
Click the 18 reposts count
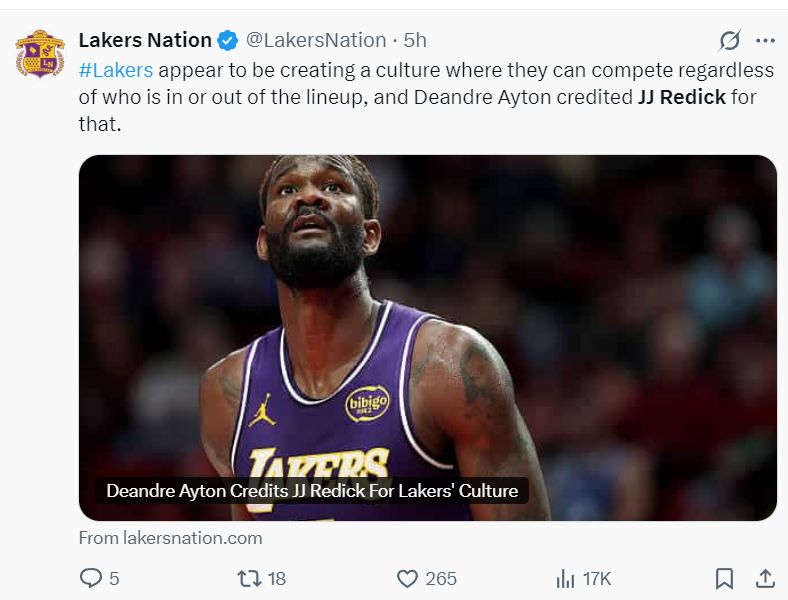pos(277,578)
